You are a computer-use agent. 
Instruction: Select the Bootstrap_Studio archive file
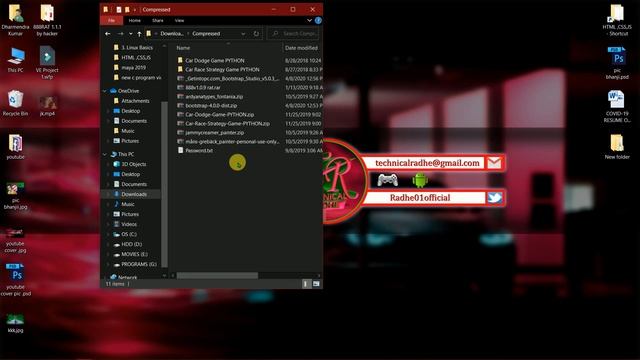(232, 78)
